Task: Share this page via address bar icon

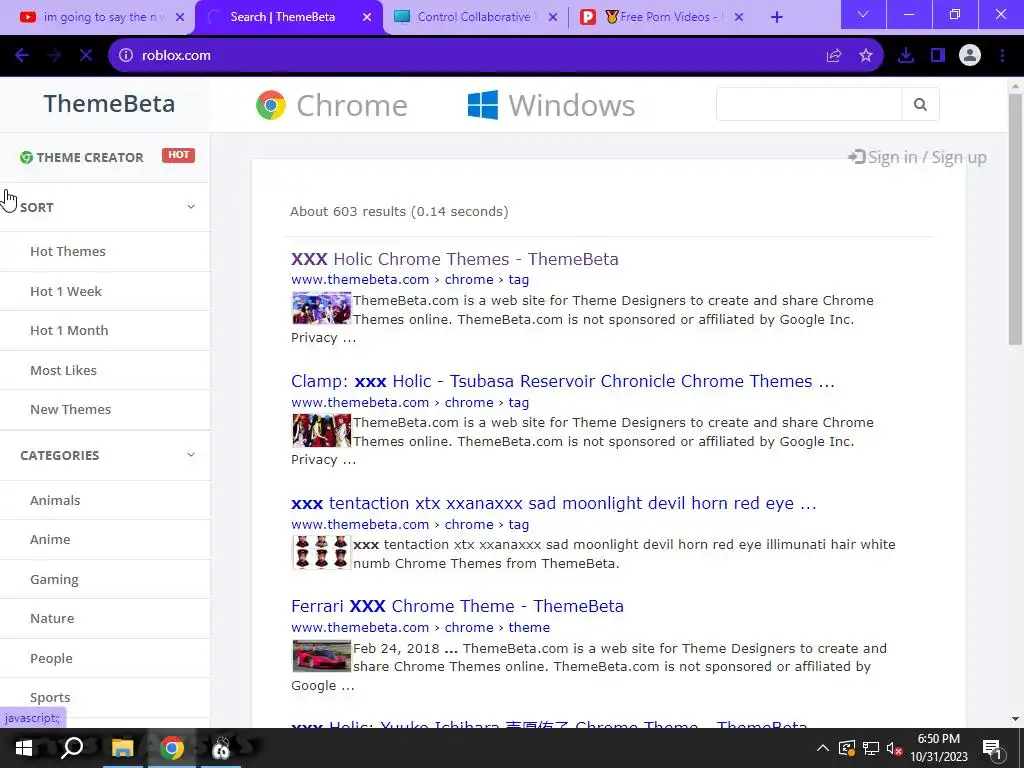Action: [834, 56]
